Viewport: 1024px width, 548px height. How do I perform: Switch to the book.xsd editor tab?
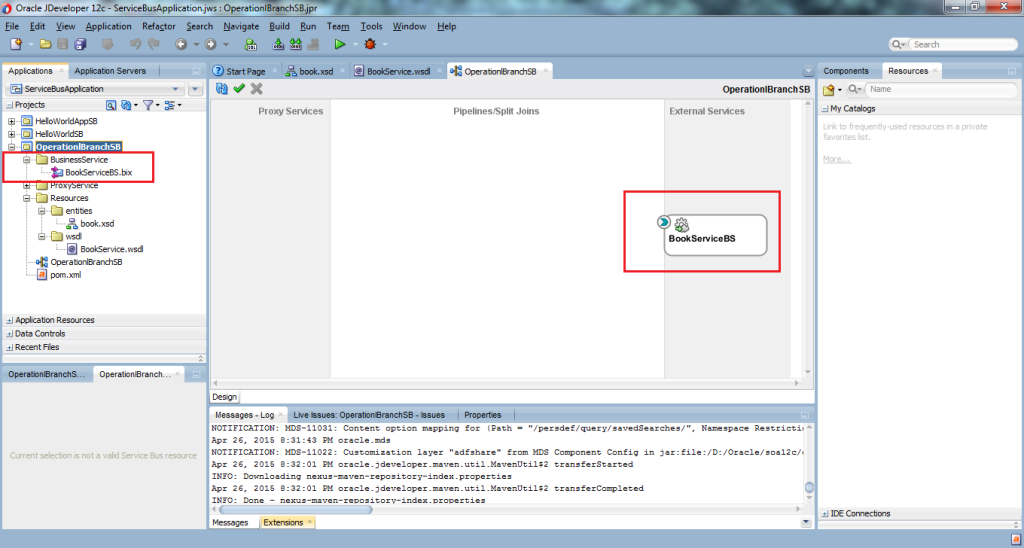(316, 71)
